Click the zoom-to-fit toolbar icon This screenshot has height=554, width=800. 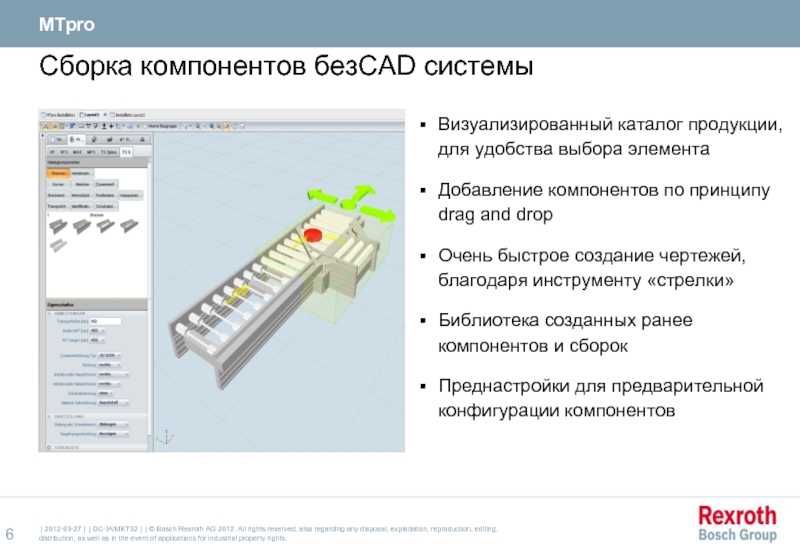[219, 126]
